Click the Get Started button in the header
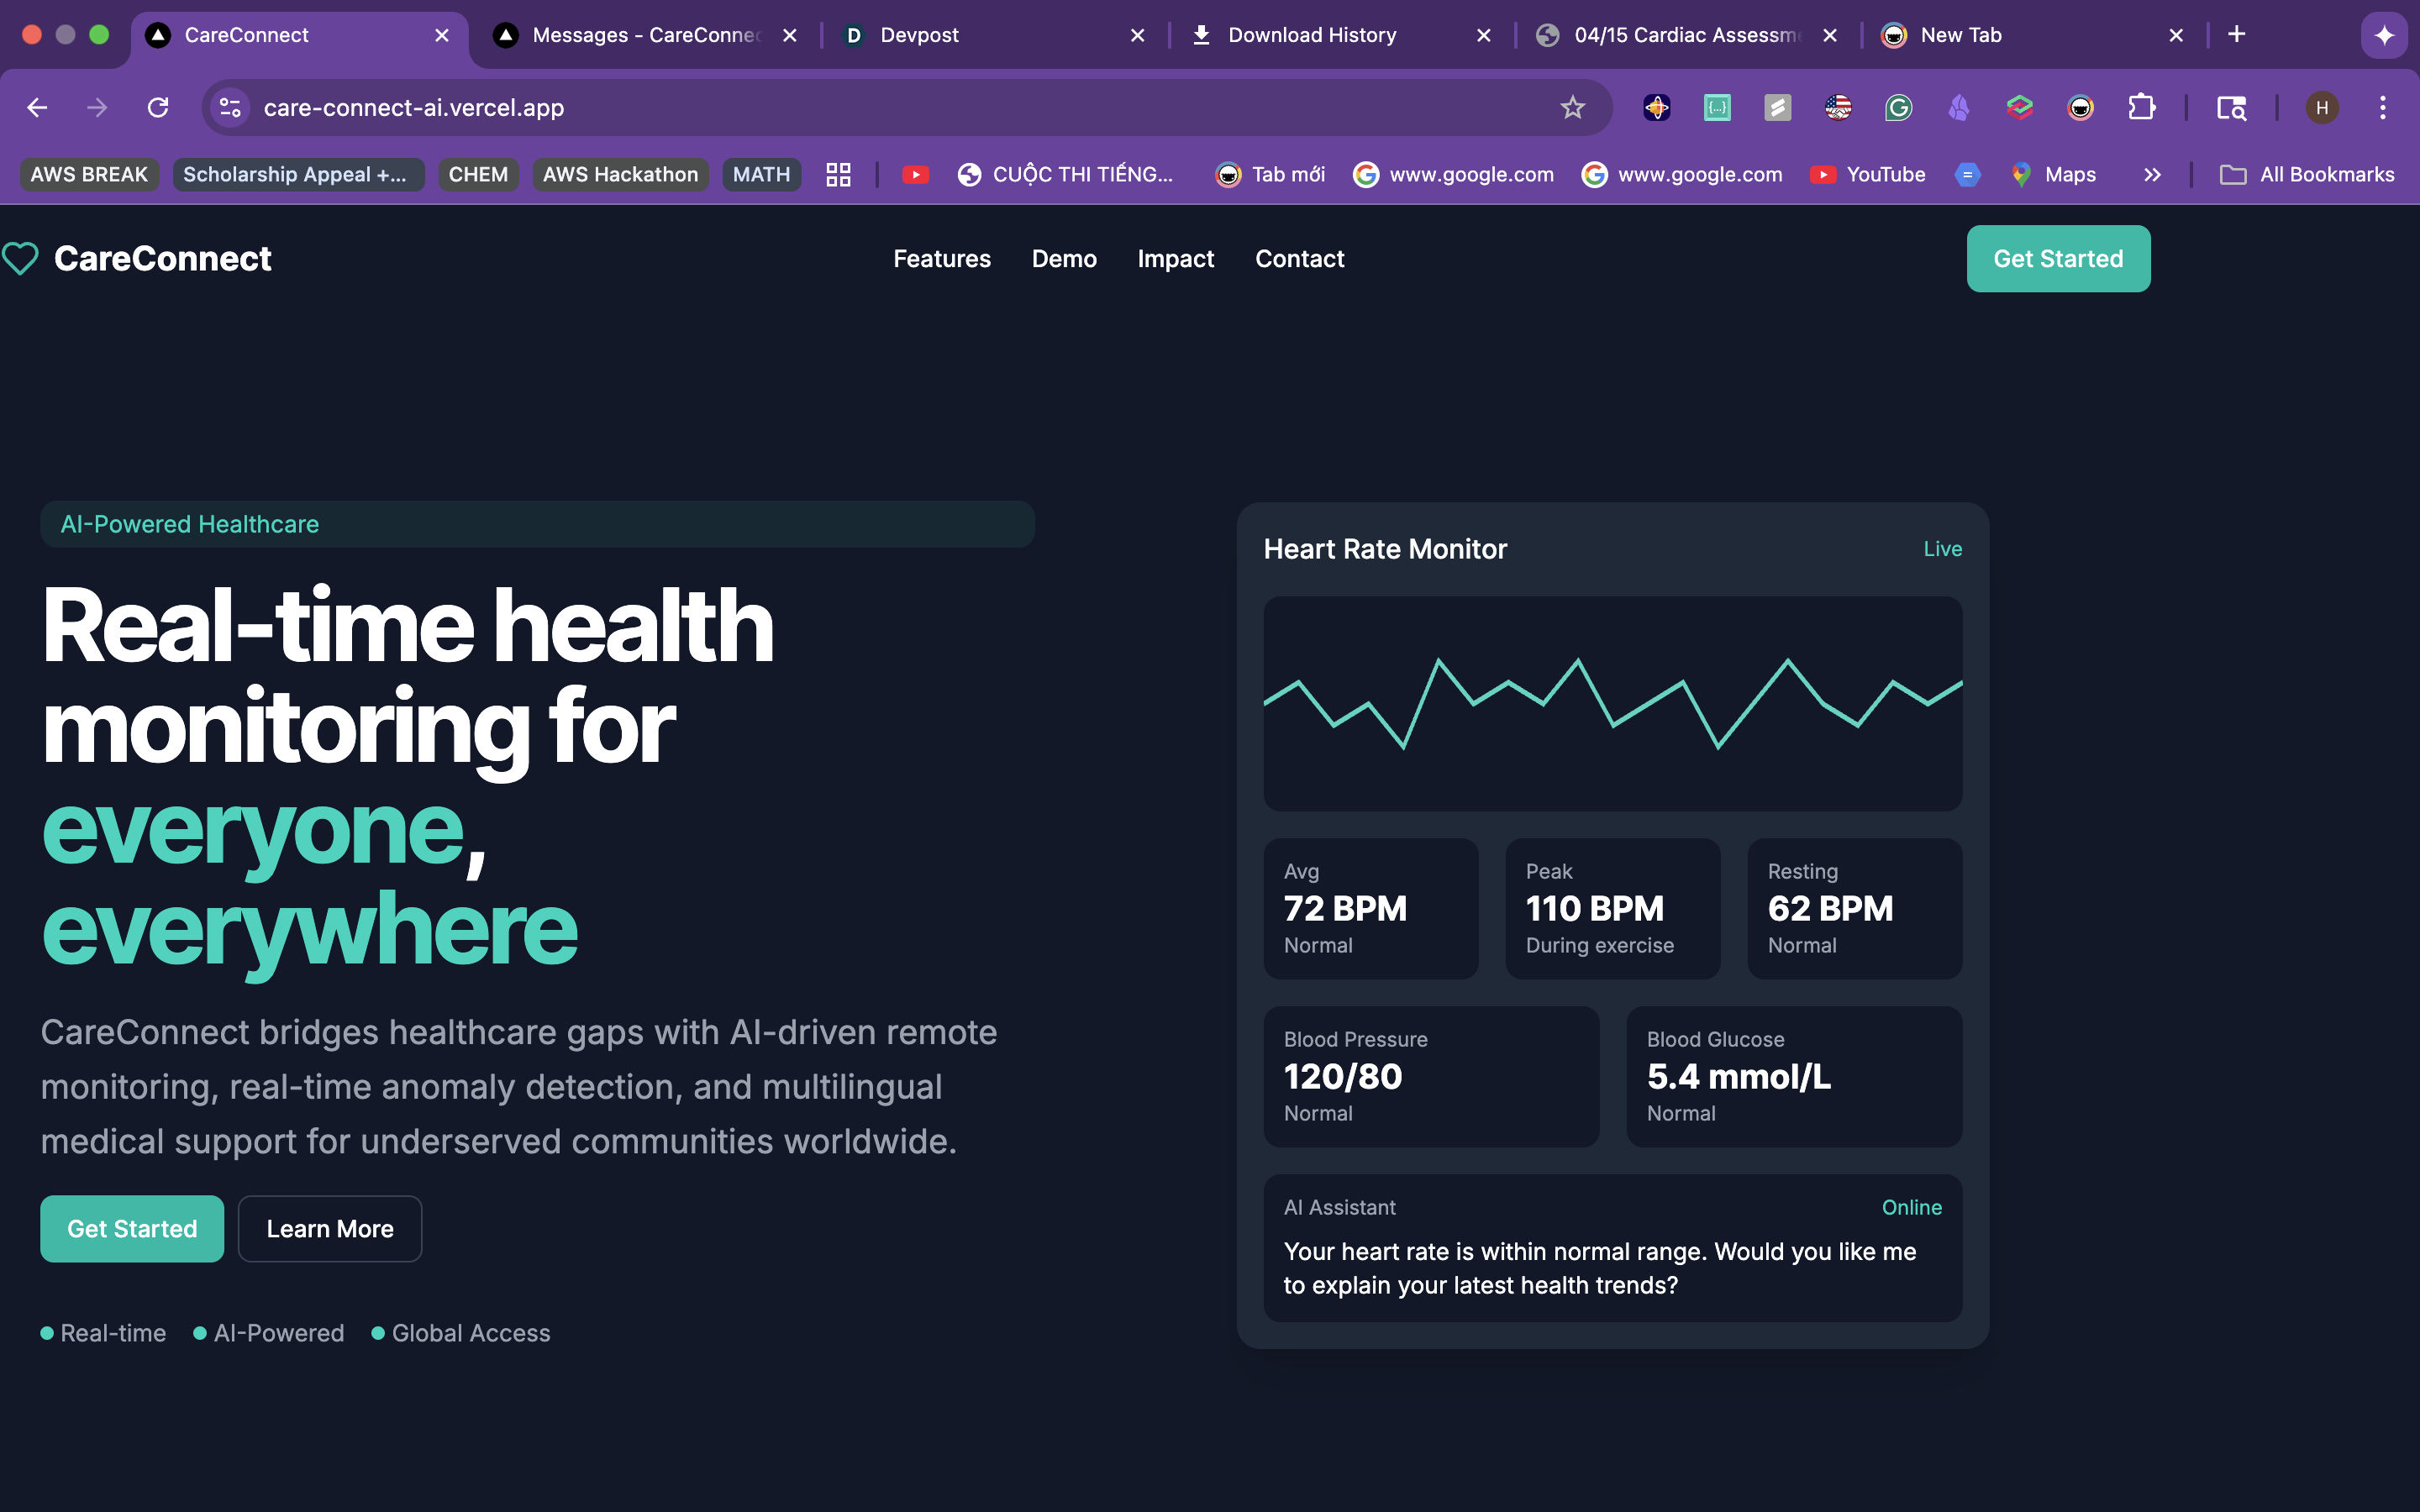Image resolution: width=2420 pixels, height=1512 pixels. (2057, 258)
